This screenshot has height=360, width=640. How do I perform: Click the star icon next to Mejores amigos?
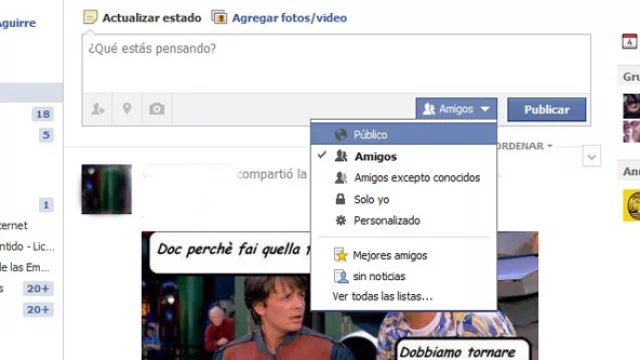coord(340,255)
